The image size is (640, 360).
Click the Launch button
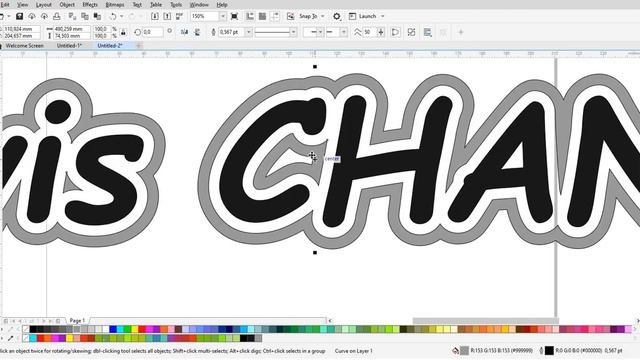point(363,16)
